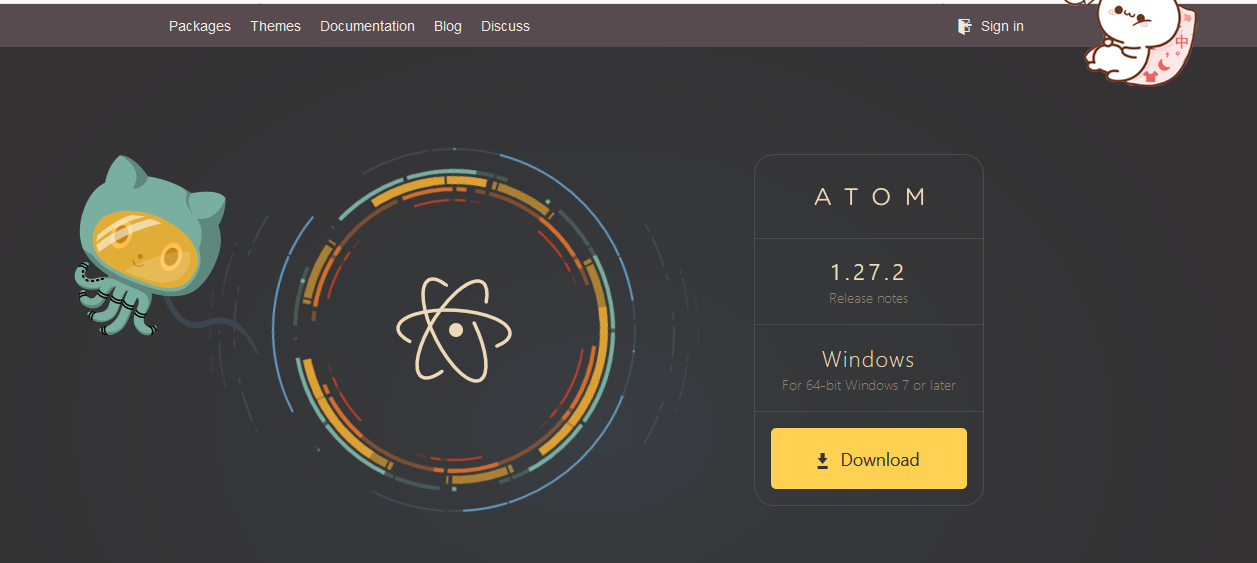This screenshot has width=1257, height=563.
Task: Click "For 64-bit Windows 7 or later" text
Action: (x=869, y=385)
